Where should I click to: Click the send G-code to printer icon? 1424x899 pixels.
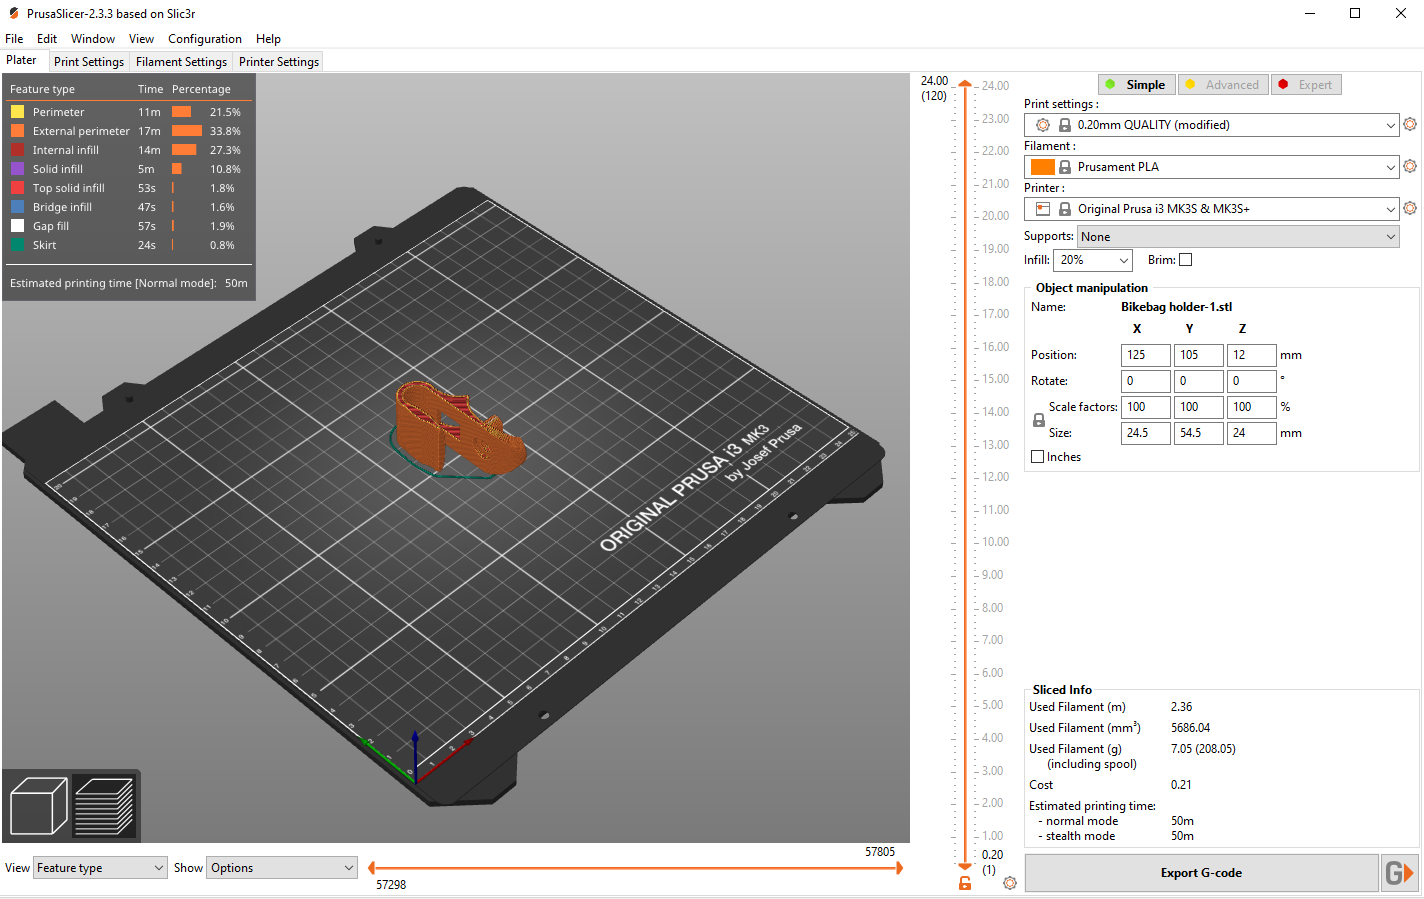[1400, 873]
